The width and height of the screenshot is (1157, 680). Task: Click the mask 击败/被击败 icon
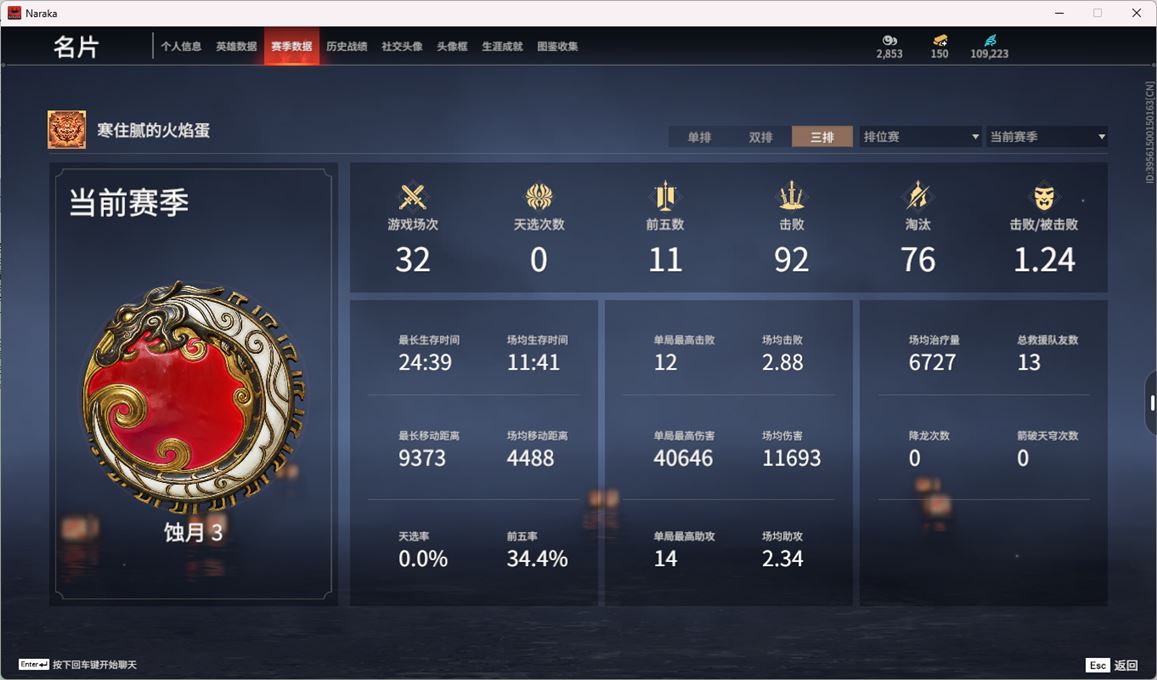(x=1043, y=197)
